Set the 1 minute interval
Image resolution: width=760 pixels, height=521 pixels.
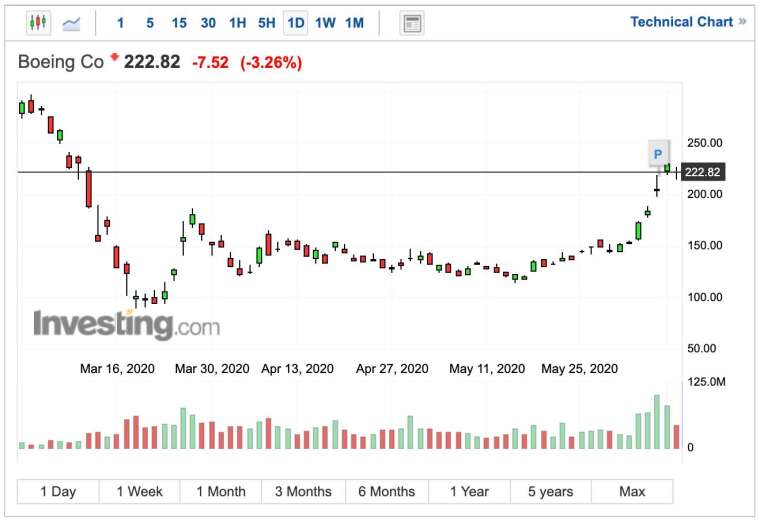click(x=120, y=23)
